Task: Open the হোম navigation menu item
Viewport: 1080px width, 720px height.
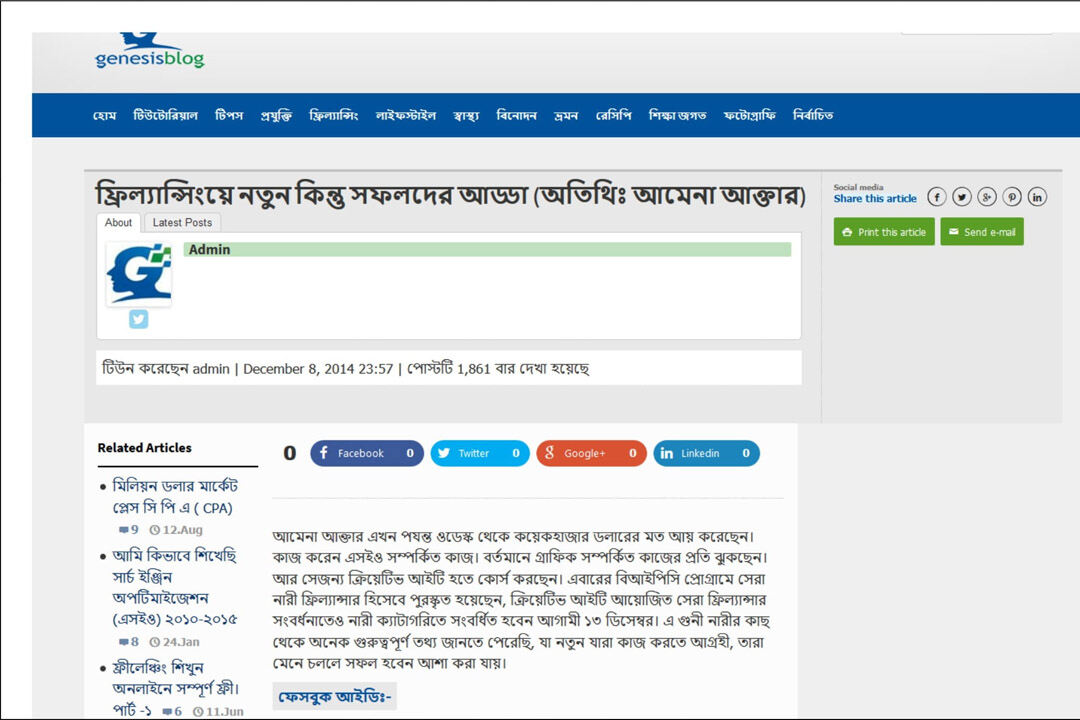Action: coord(104,115)
